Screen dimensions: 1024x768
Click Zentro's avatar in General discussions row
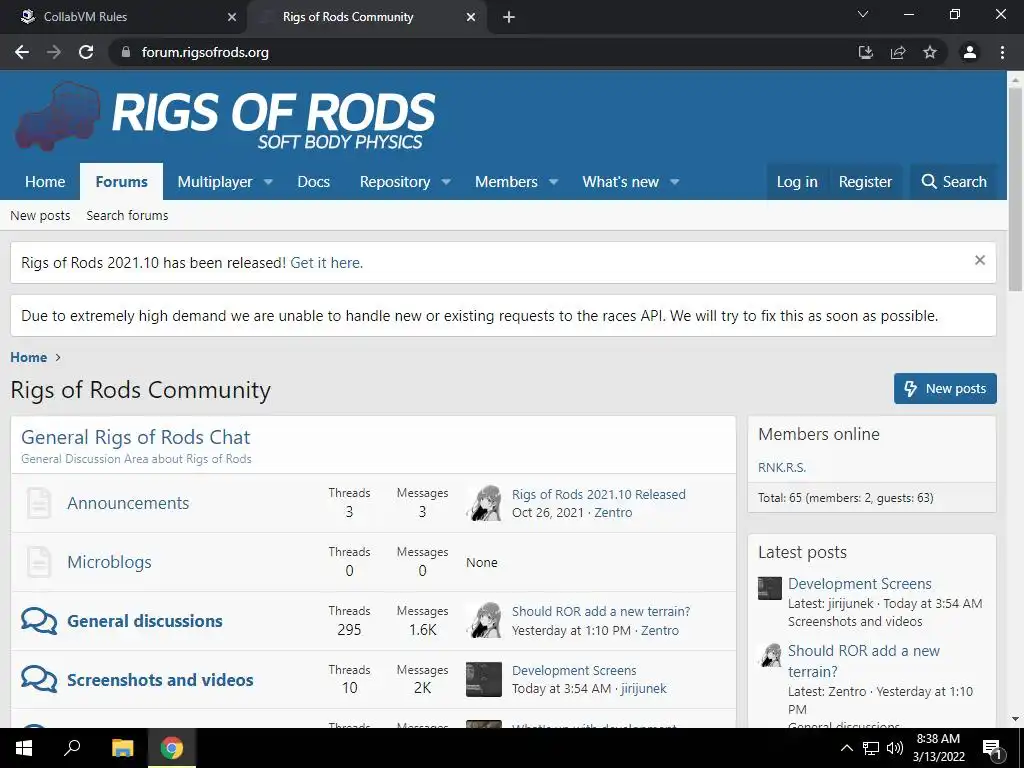[x=484, y=620]
